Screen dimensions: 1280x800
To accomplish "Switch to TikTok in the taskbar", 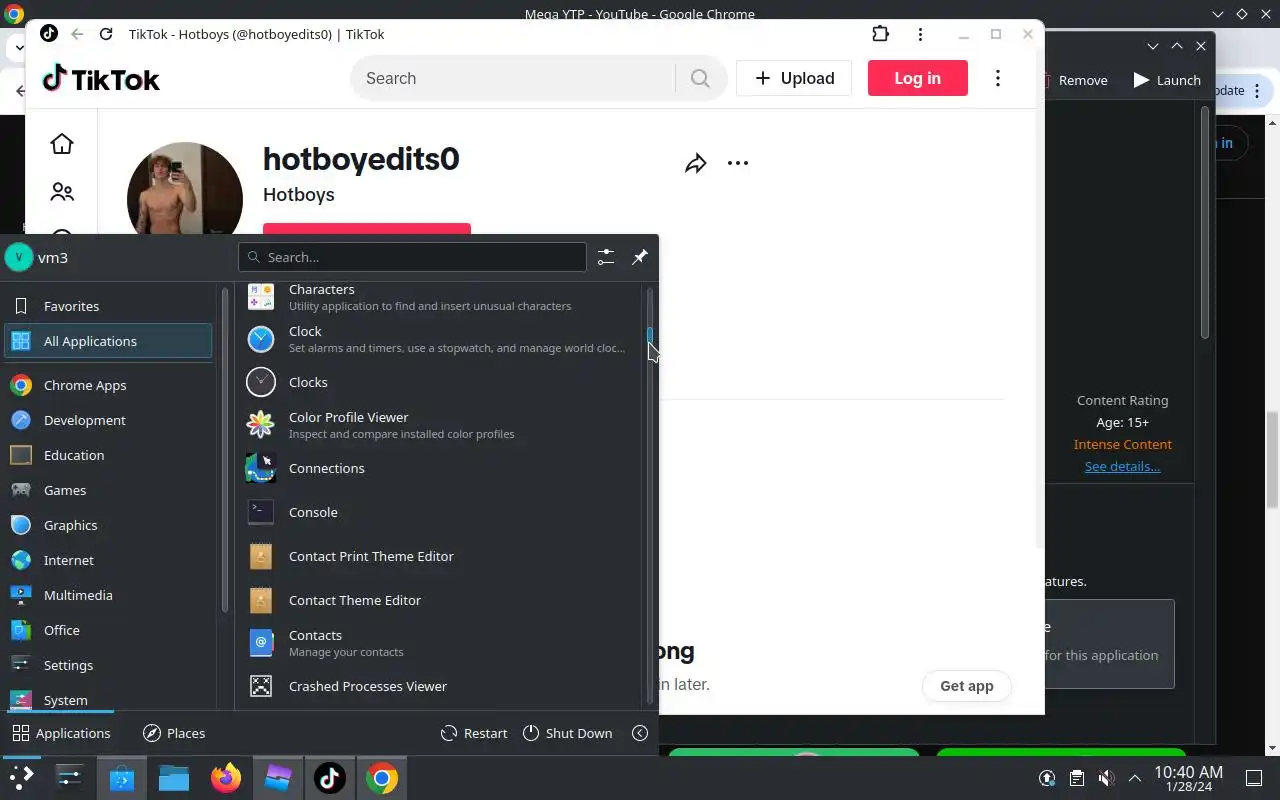I will [x=330, y=777].
